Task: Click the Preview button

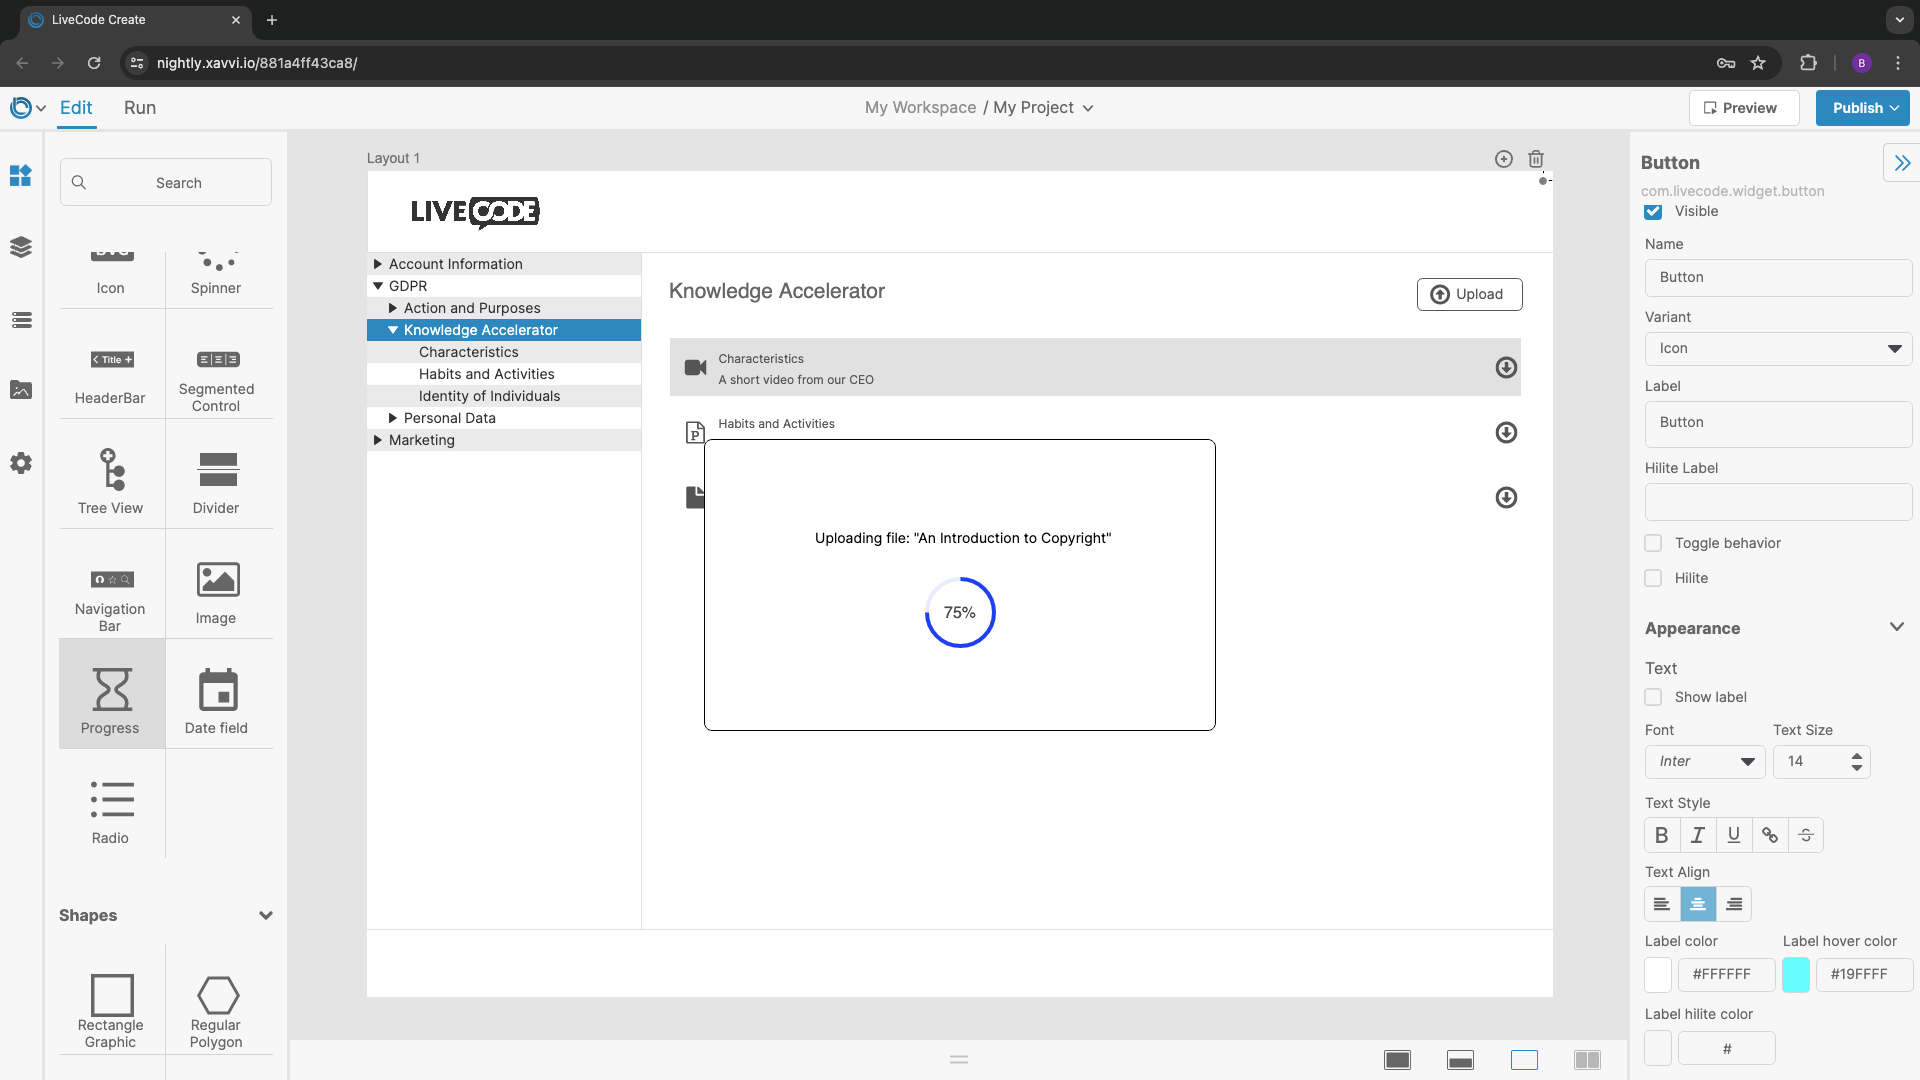Action: [1743, 108]
